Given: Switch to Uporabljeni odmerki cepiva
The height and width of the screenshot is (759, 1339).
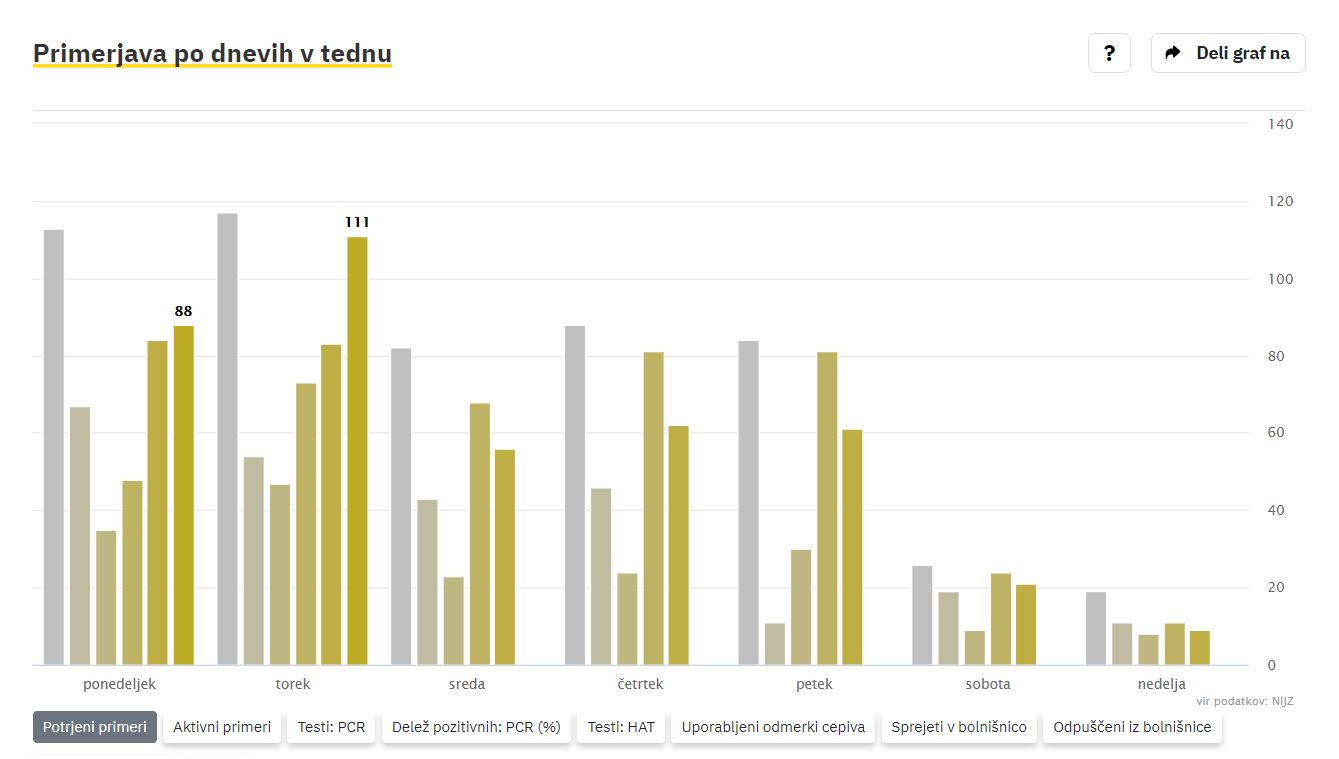Looking at the screenshot, I should 773,727.
